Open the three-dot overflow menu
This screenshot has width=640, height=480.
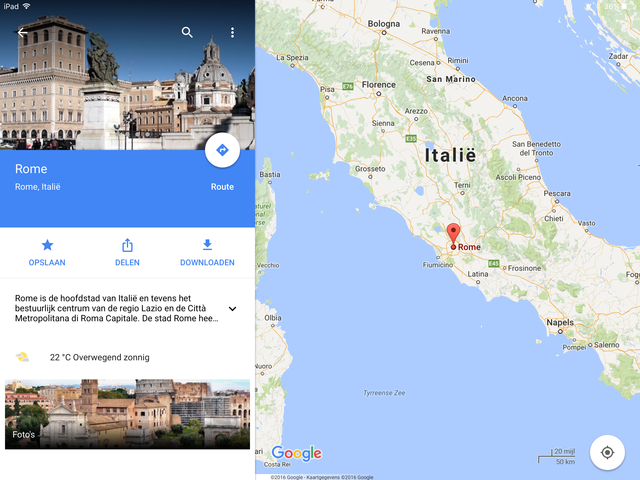[x=232, y=33]
